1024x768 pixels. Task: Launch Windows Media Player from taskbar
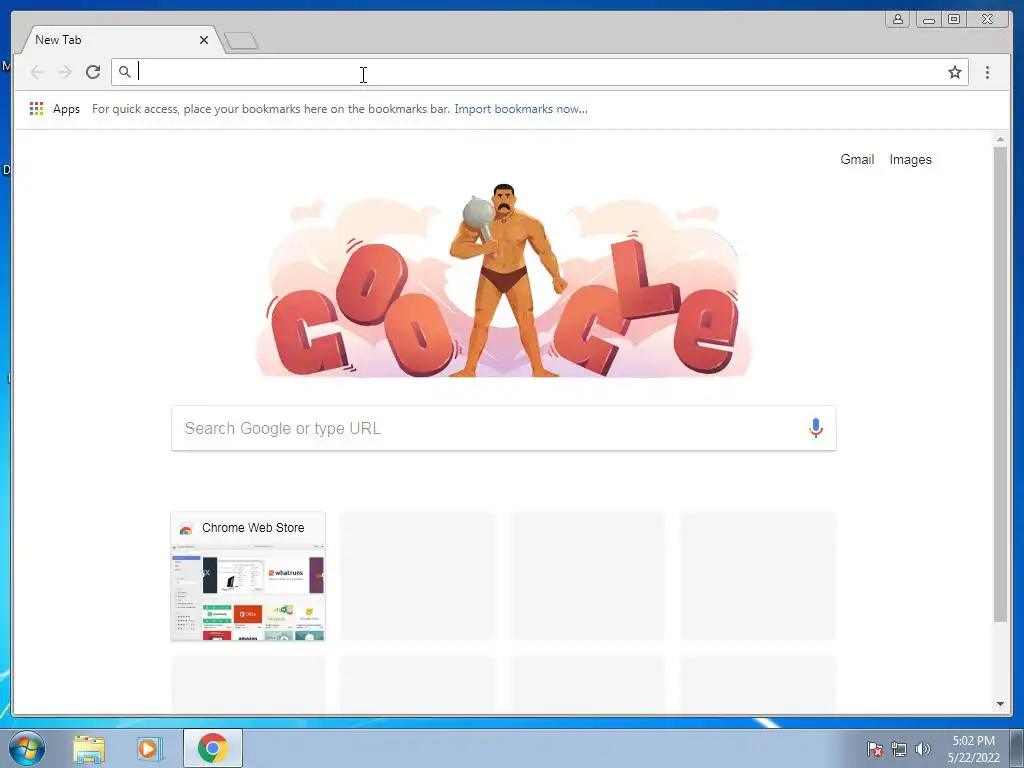(x=149, y=748)
